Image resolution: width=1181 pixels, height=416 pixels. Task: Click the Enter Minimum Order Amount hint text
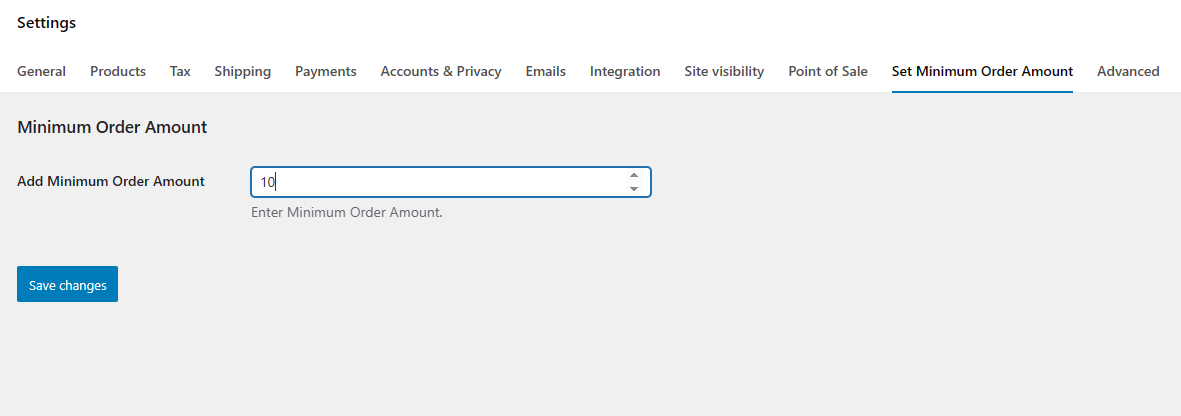[x=347, y=212]
